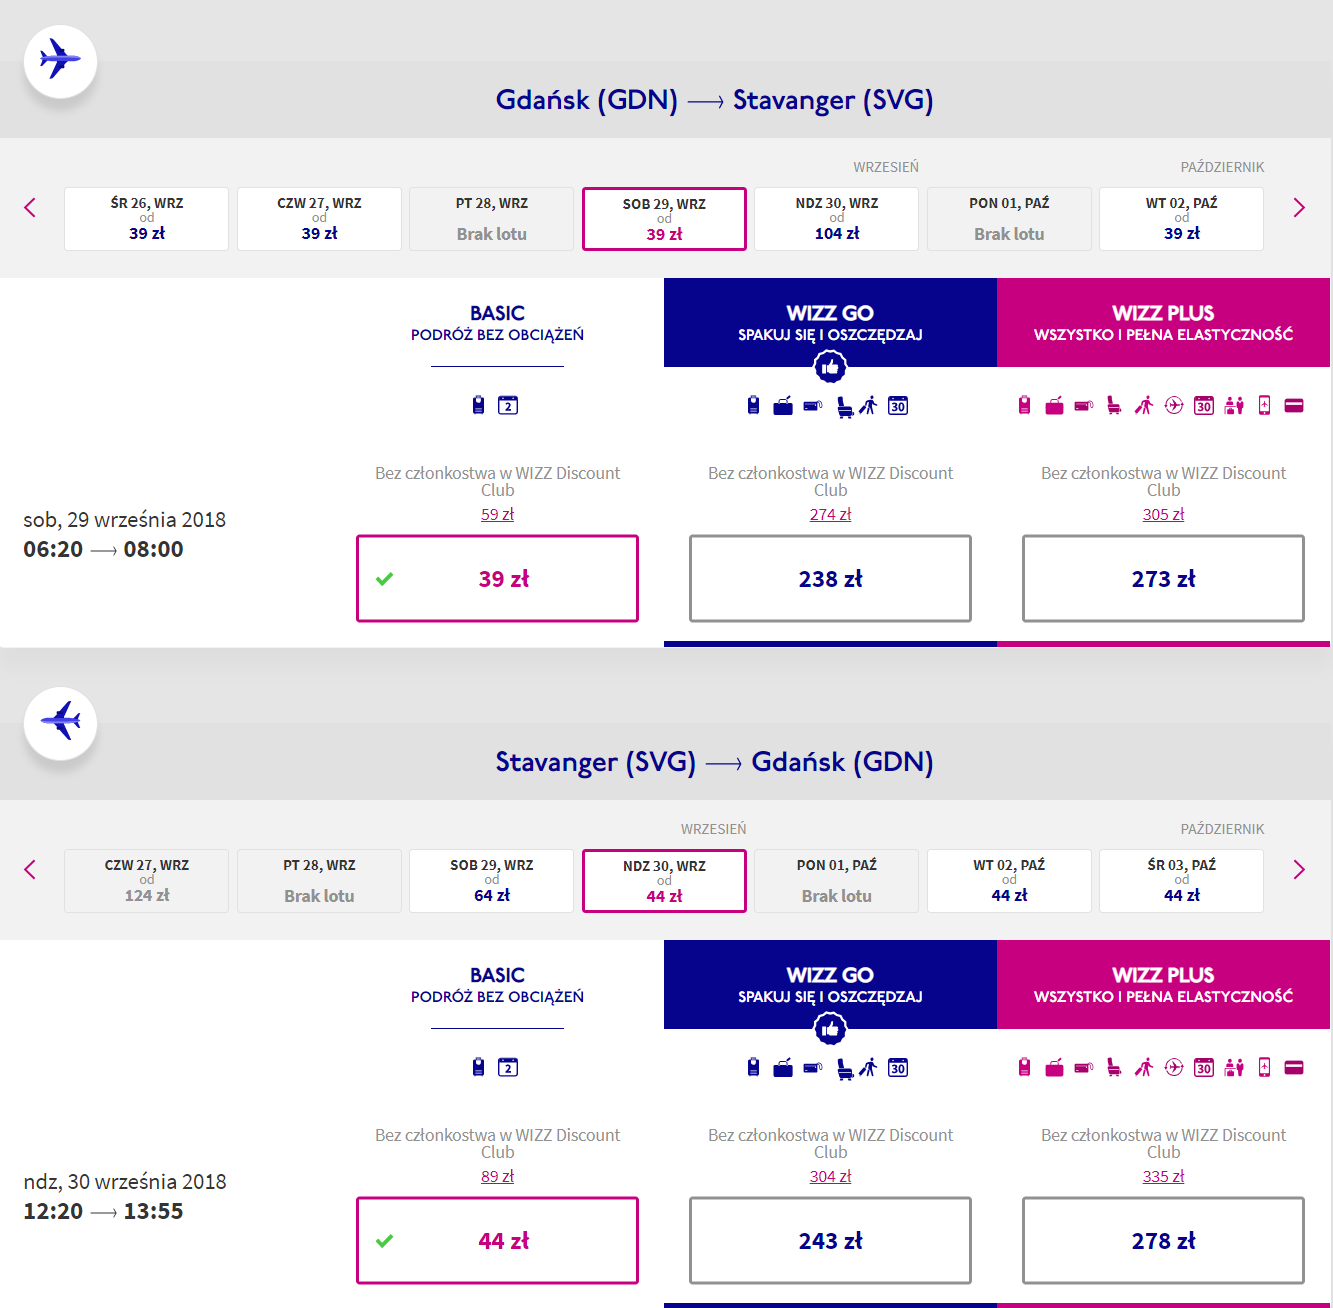Select outbound date WT 02, PAŹ for 39 zł

1182,218
